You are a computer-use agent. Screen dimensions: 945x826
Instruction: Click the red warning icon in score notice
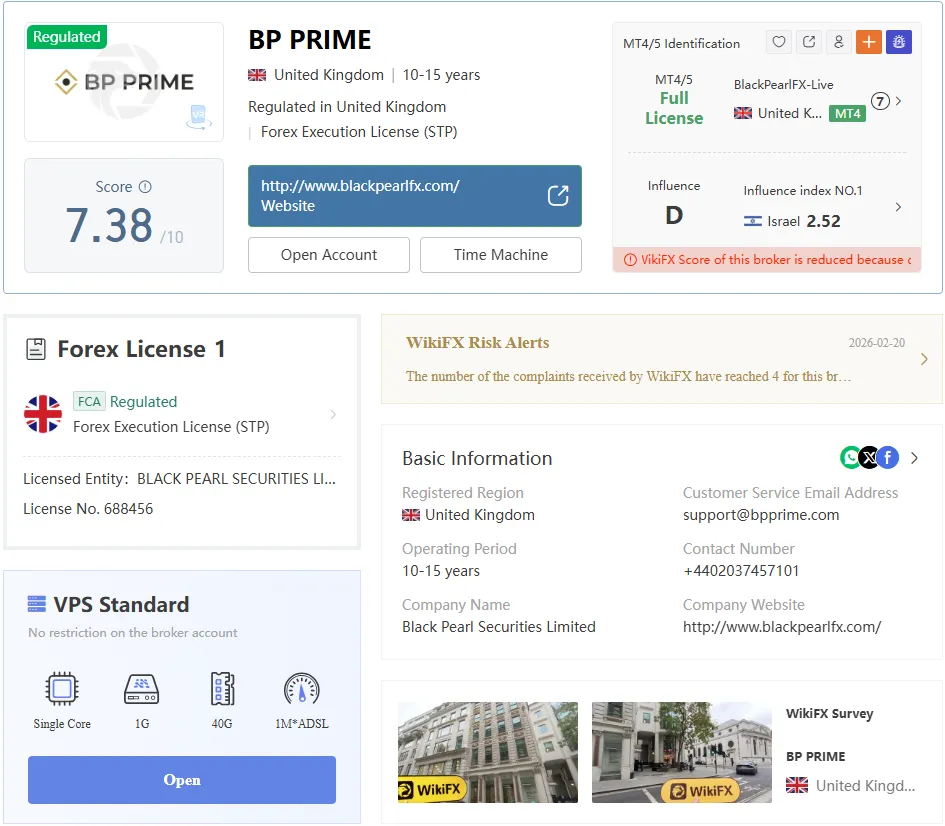630,260
